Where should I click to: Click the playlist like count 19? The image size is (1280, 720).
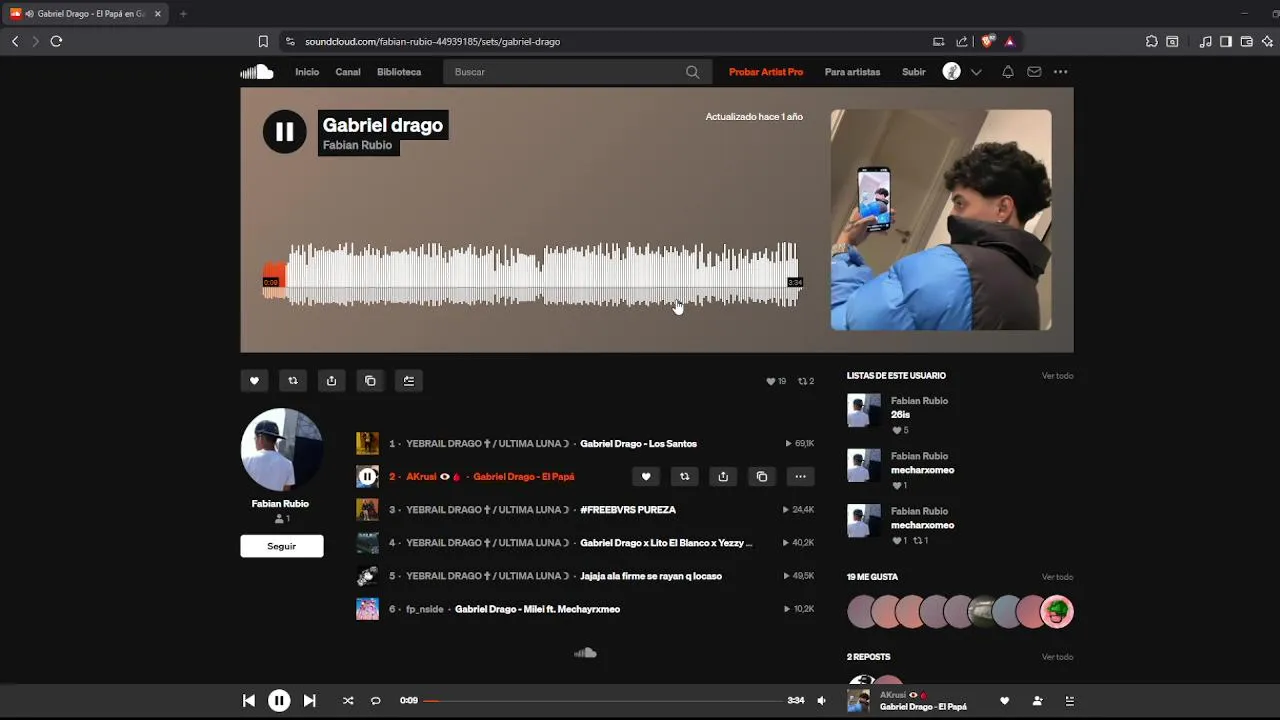(776, 381)
